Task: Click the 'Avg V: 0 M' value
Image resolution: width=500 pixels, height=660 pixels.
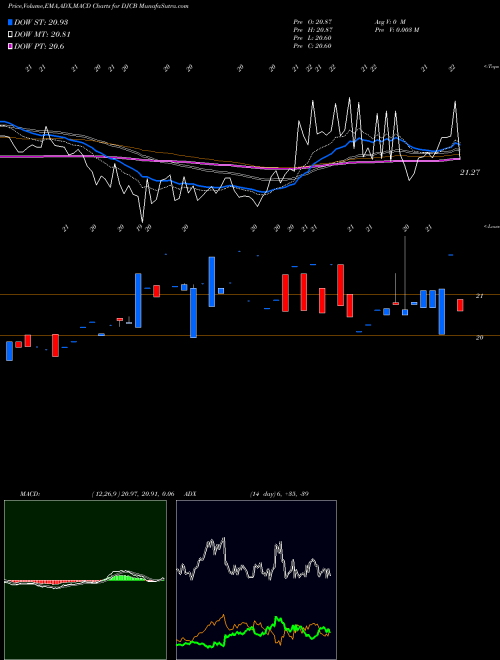Action: pos(390,21)
